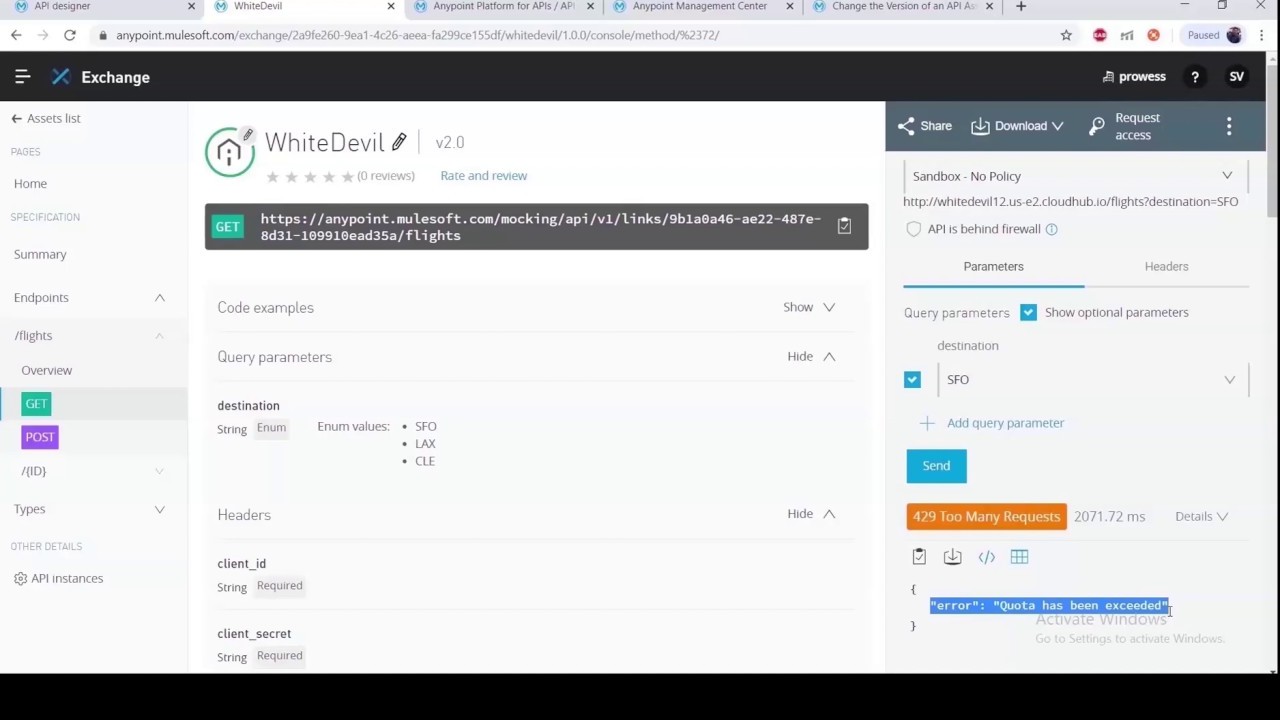
Task: Open the help question mark icon
Action: coord(1195,77)
